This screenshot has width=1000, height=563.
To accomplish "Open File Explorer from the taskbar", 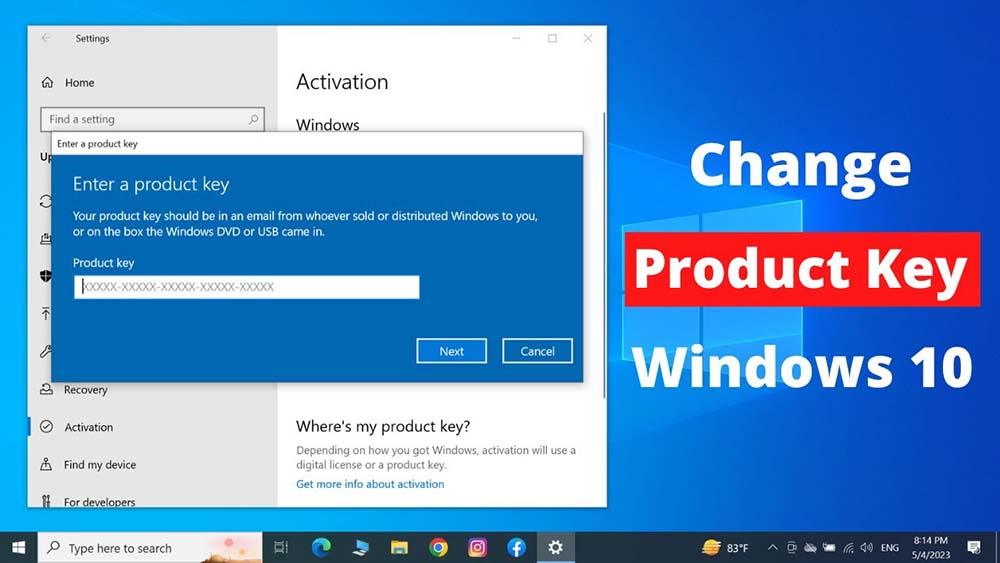I will pyautogui.click(x=399, y=547).
